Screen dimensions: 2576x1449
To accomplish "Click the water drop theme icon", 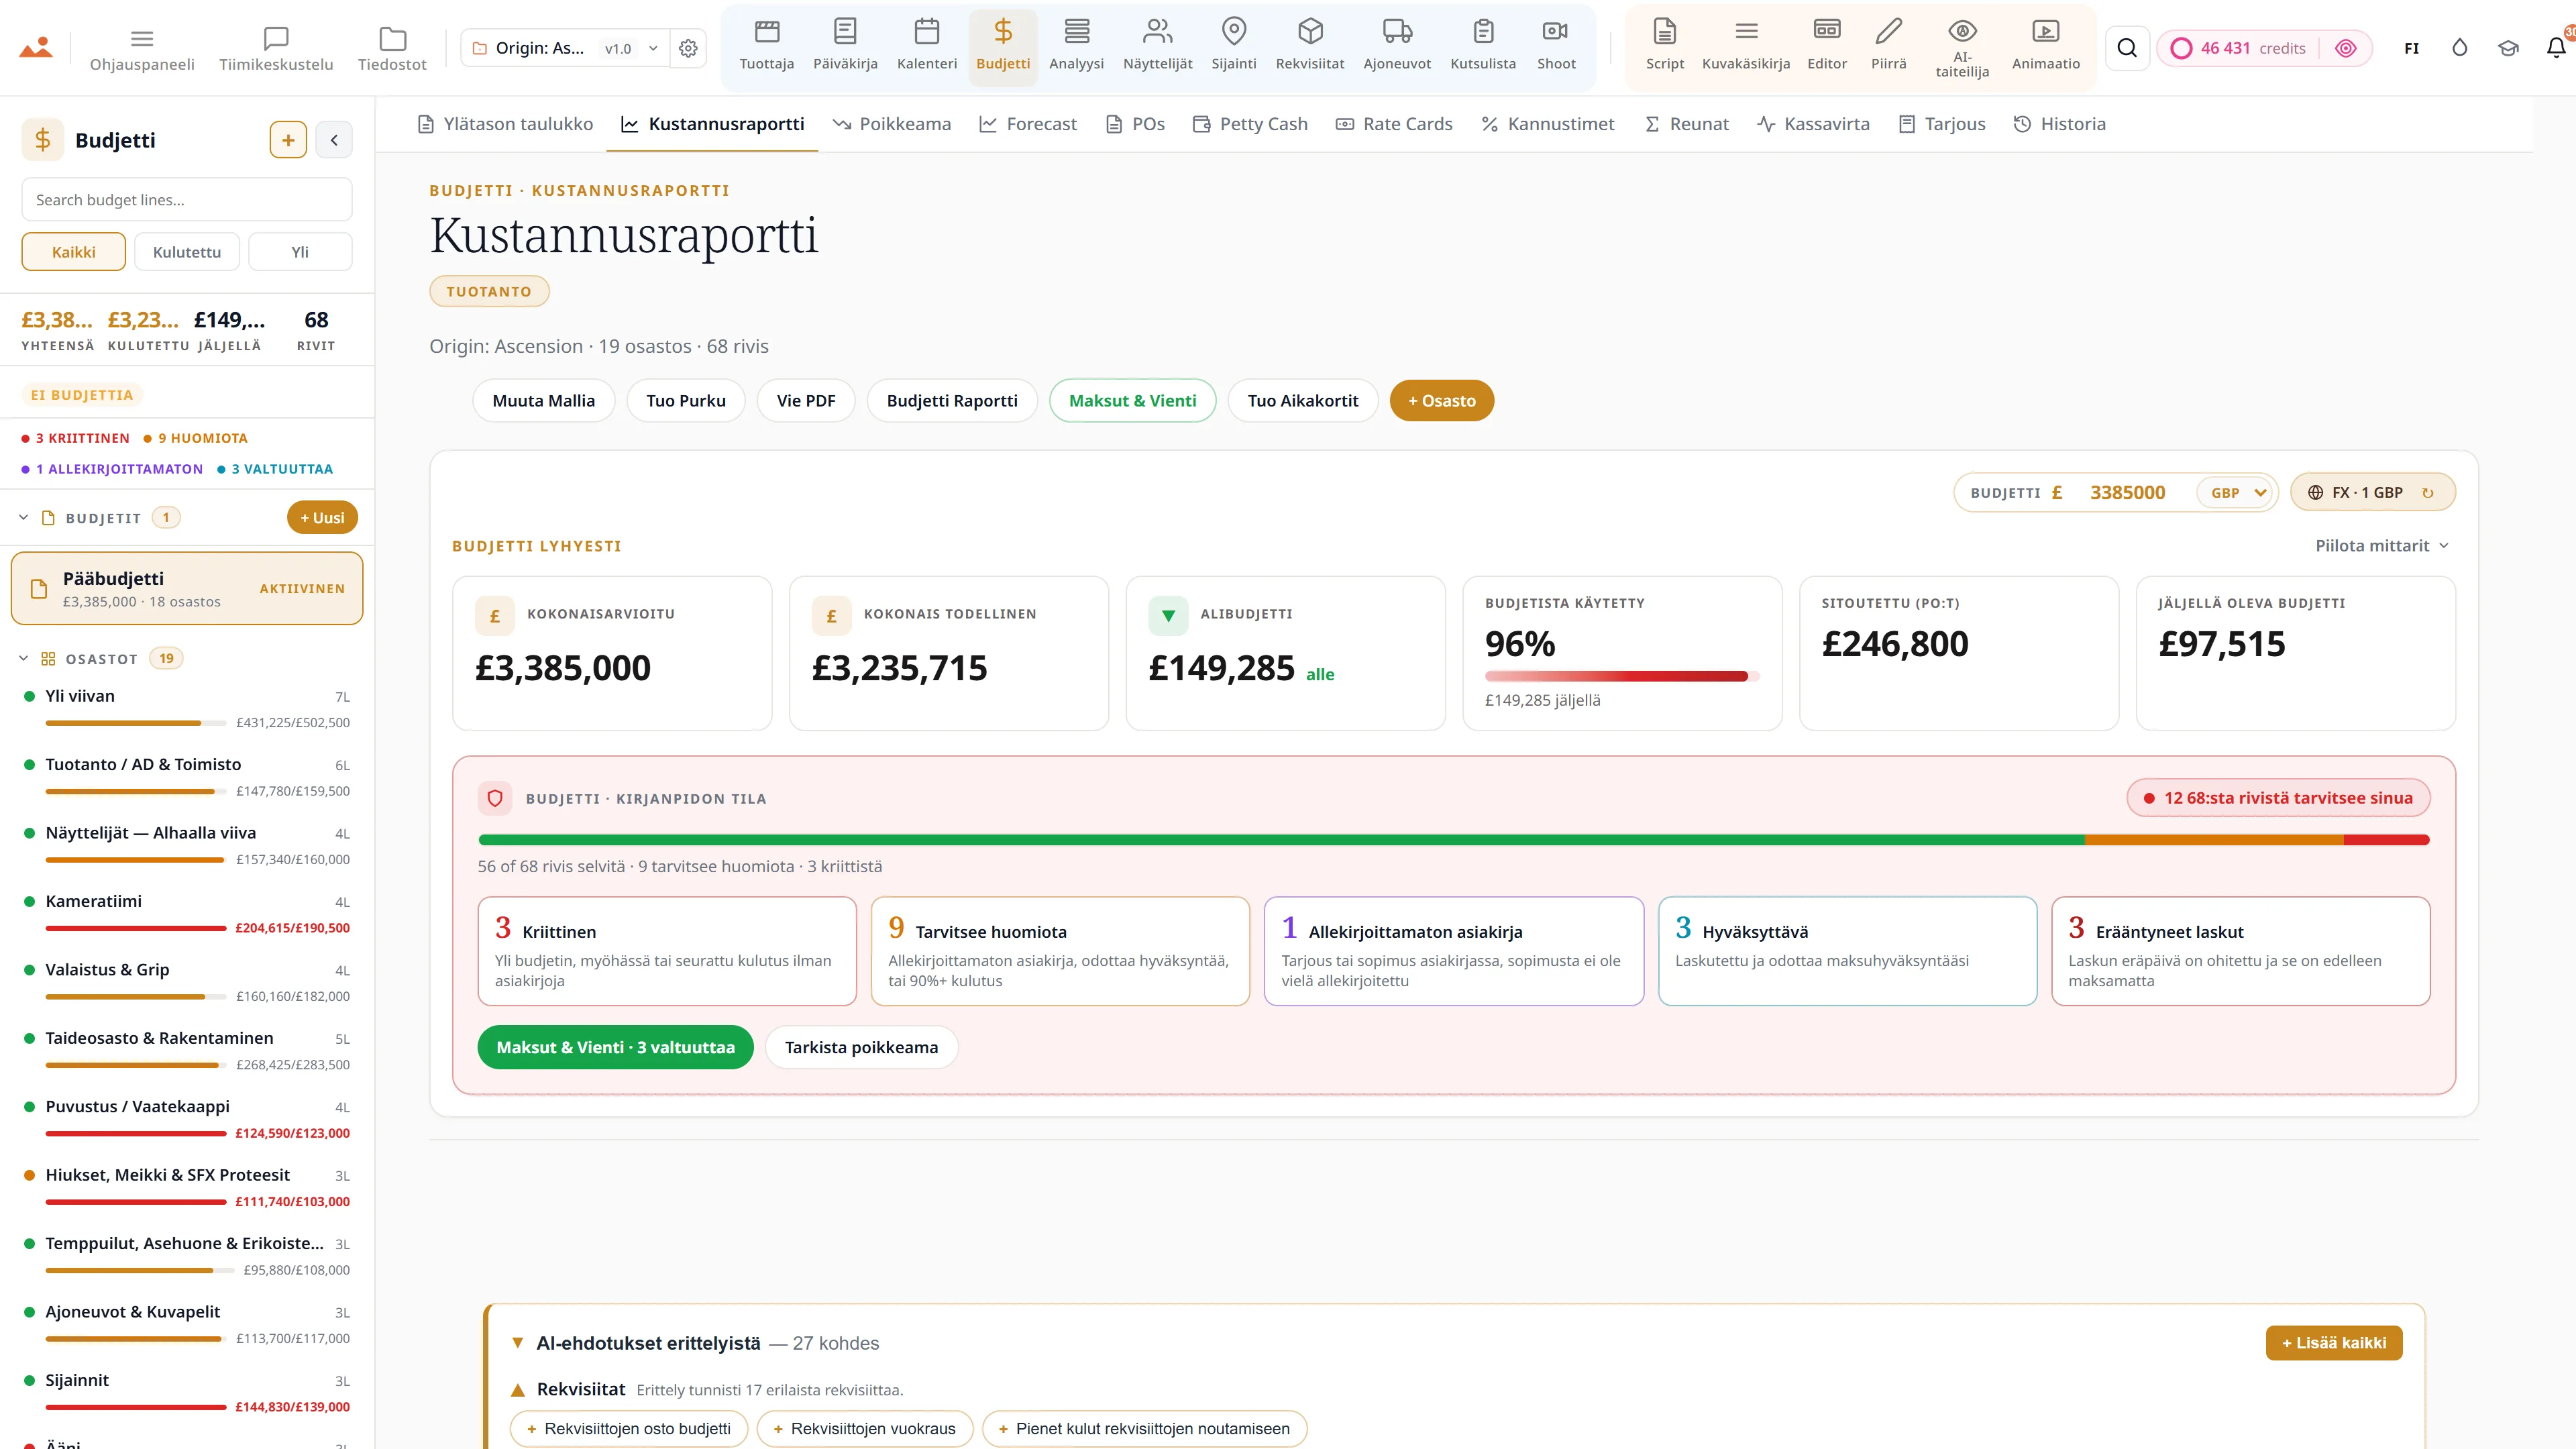I will tap(2459, 48).
